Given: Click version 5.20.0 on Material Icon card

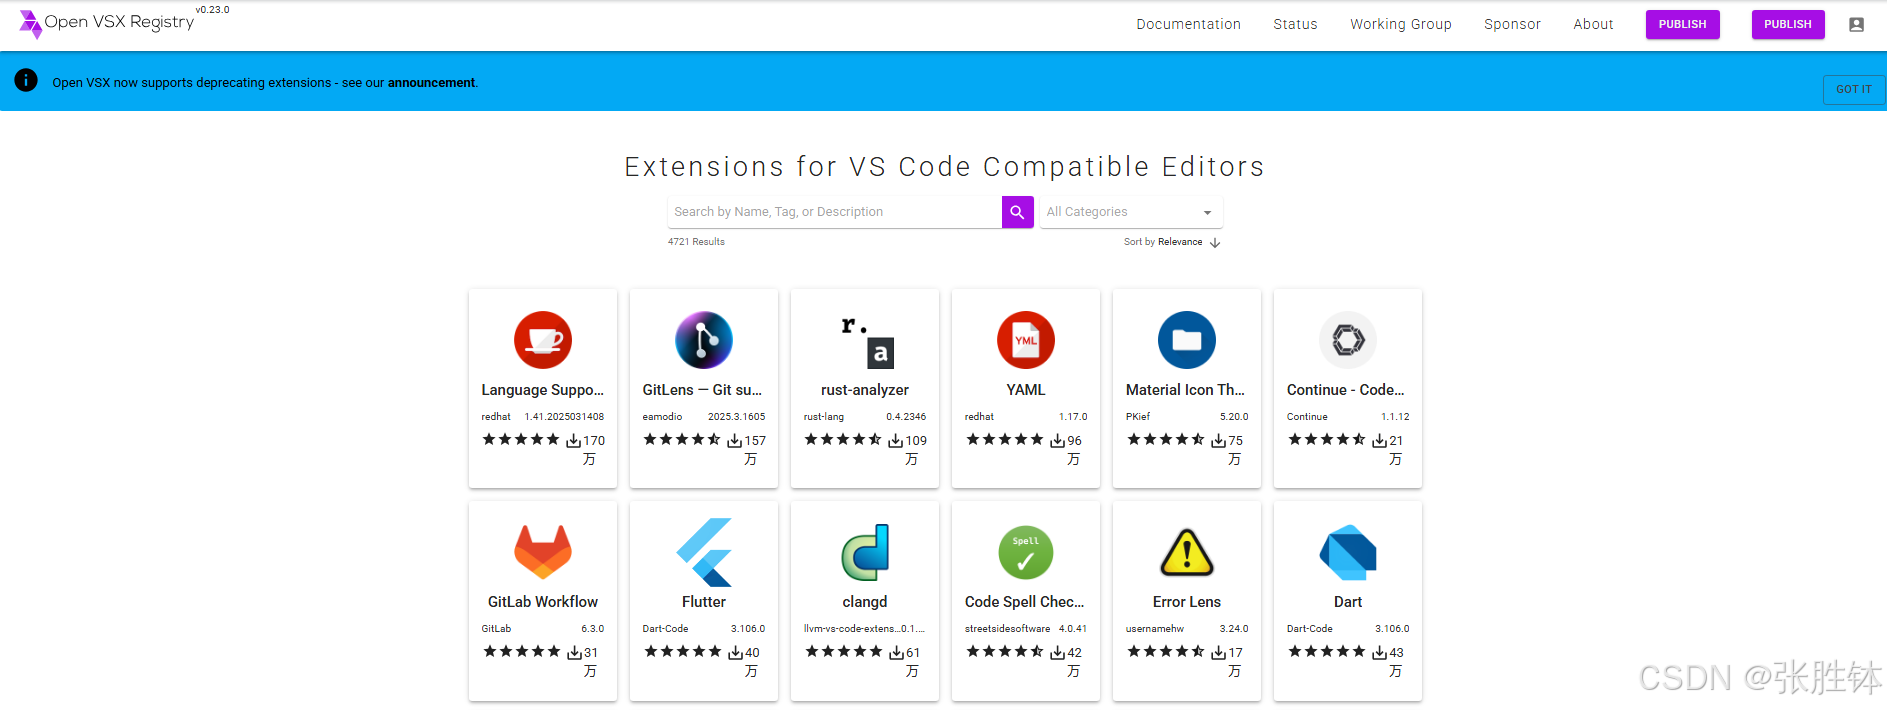Looking at the screenshot, I should tap(1234, 417).
